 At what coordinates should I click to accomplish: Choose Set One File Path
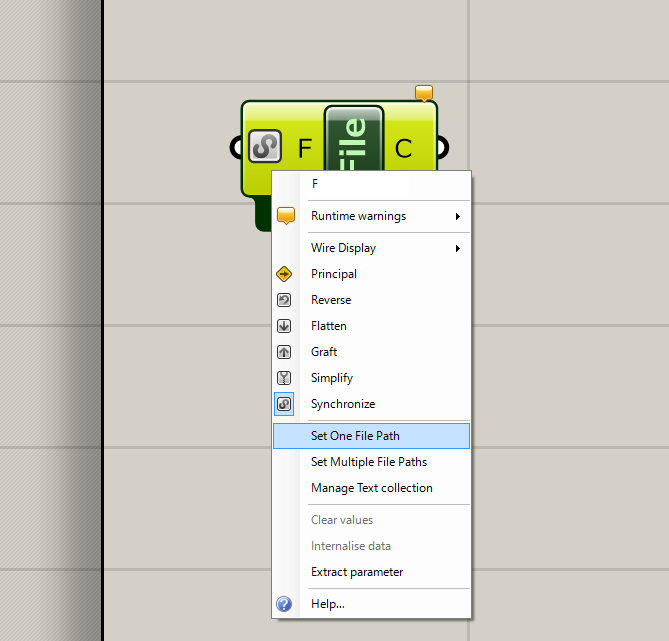(371, 436)
